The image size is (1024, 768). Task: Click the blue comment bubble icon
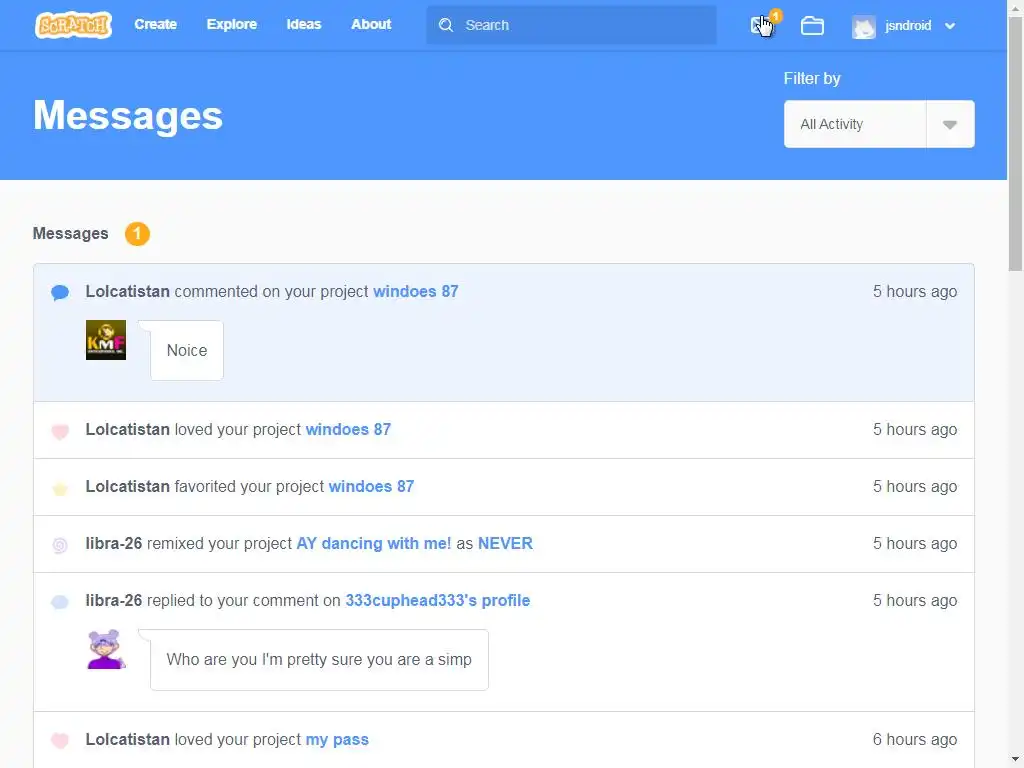click(x=60, y=292)
